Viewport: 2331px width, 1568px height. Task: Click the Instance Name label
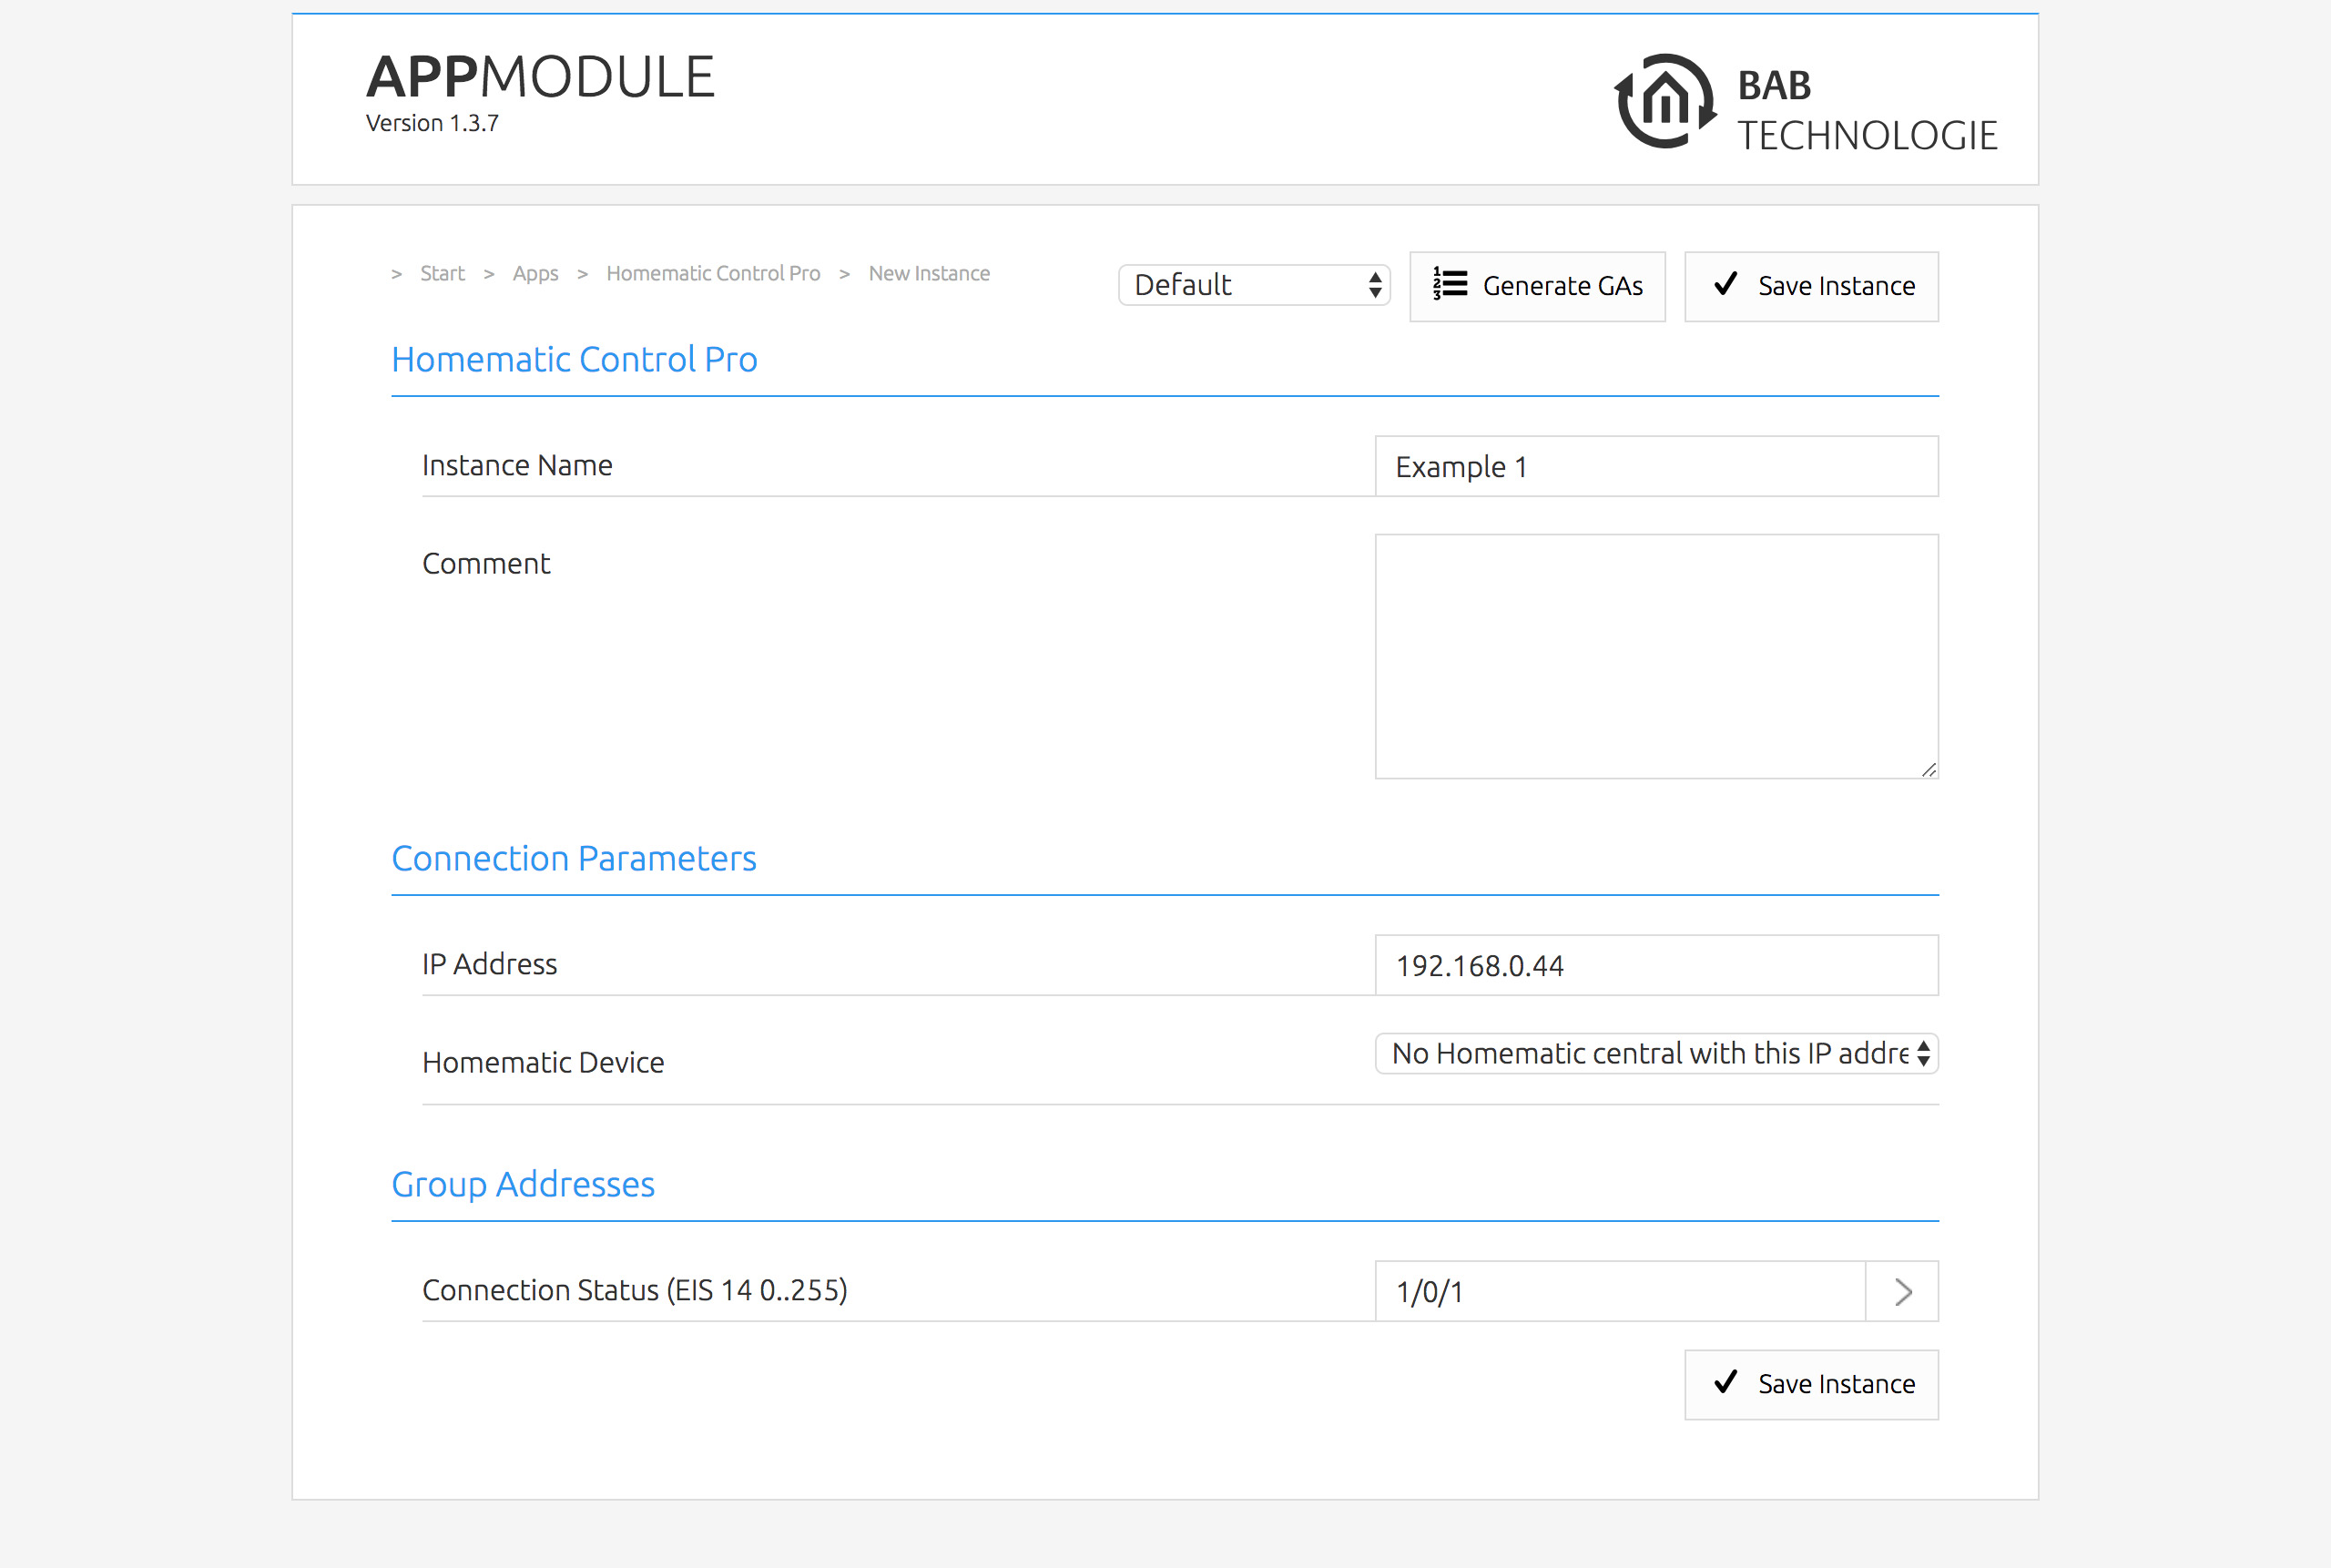click(517, 465)
